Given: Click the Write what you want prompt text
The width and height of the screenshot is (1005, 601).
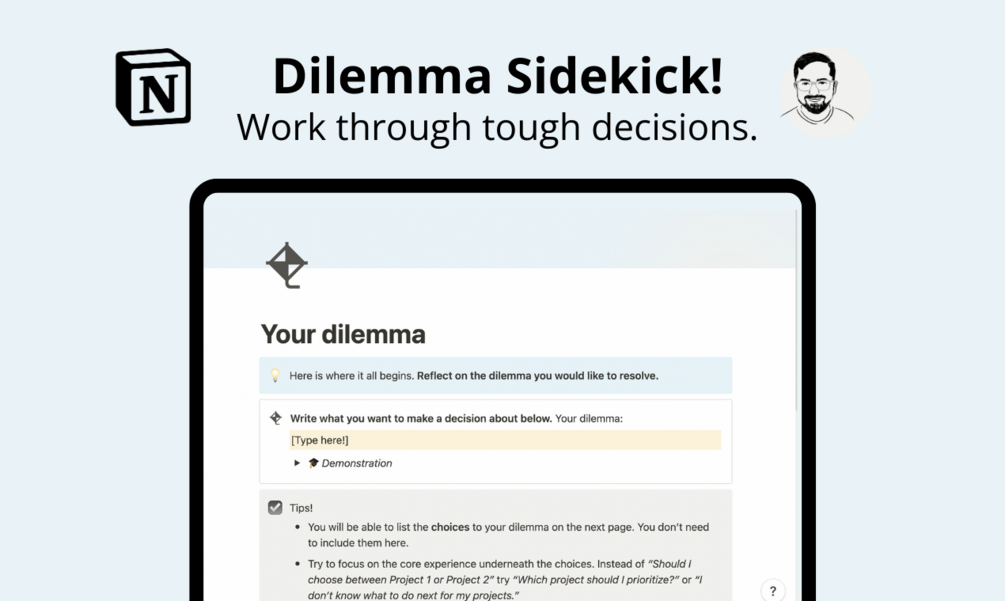Looking at the screenshot, I should tap(421, 418).
